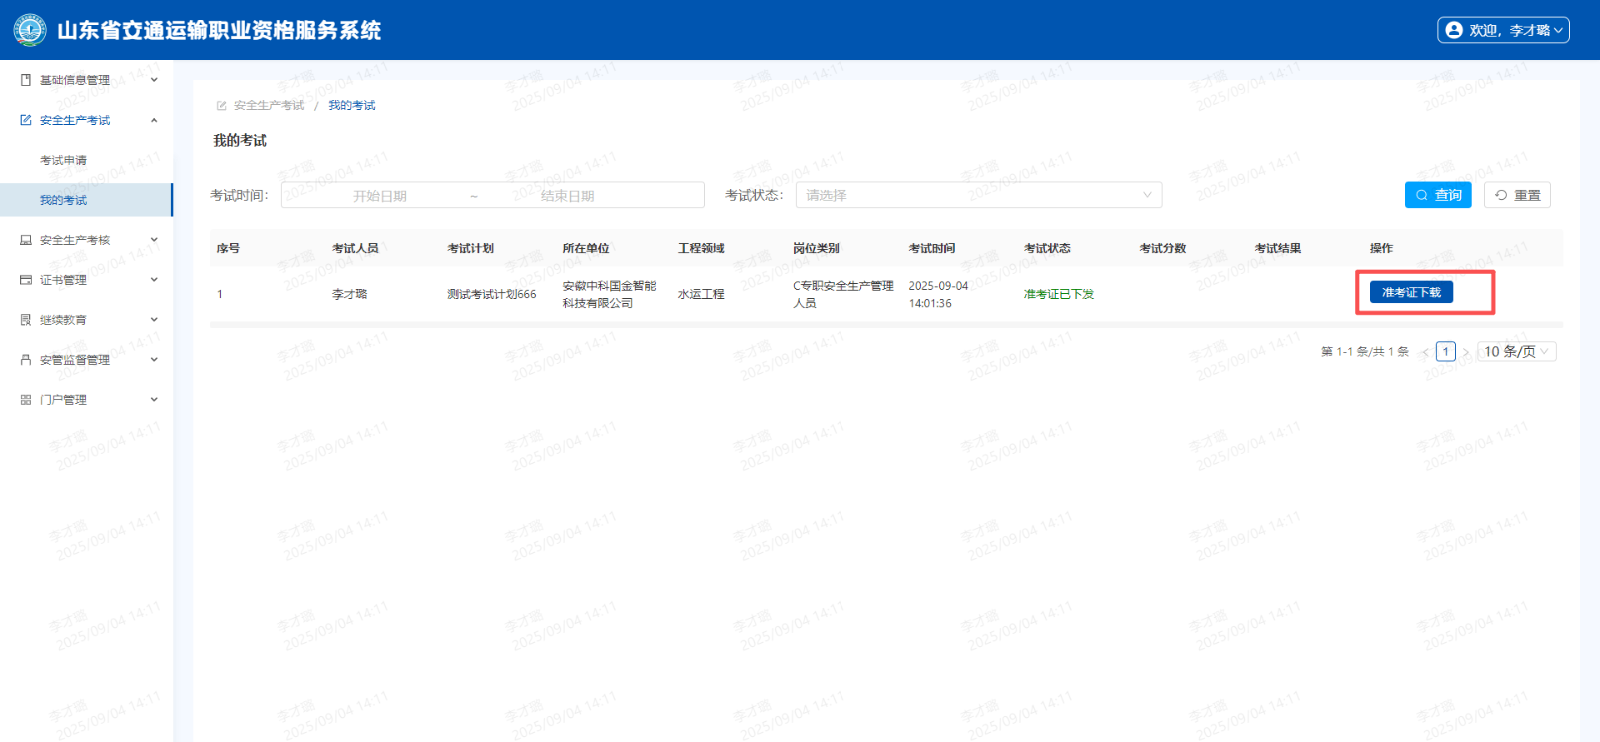The height and width of the screenshot is (742, 1600).
Task: Go to next page arrow in pagination
Action: click(1466, 352)
